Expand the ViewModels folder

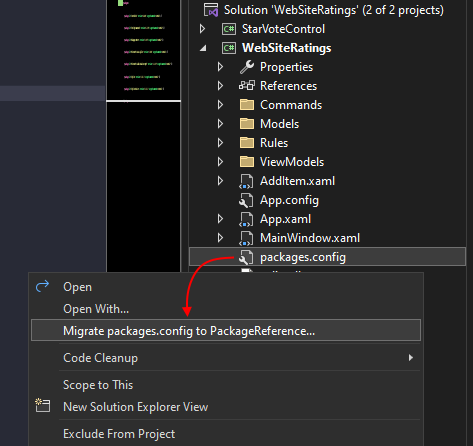click(220, 162)
